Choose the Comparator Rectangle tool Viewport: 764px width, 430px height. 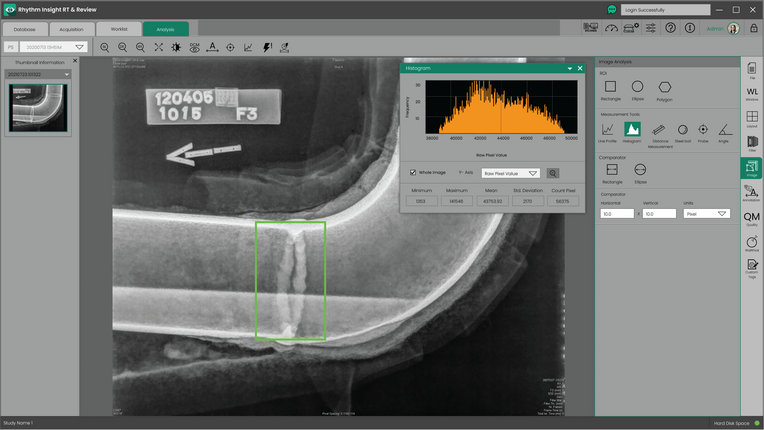[612, 173]
